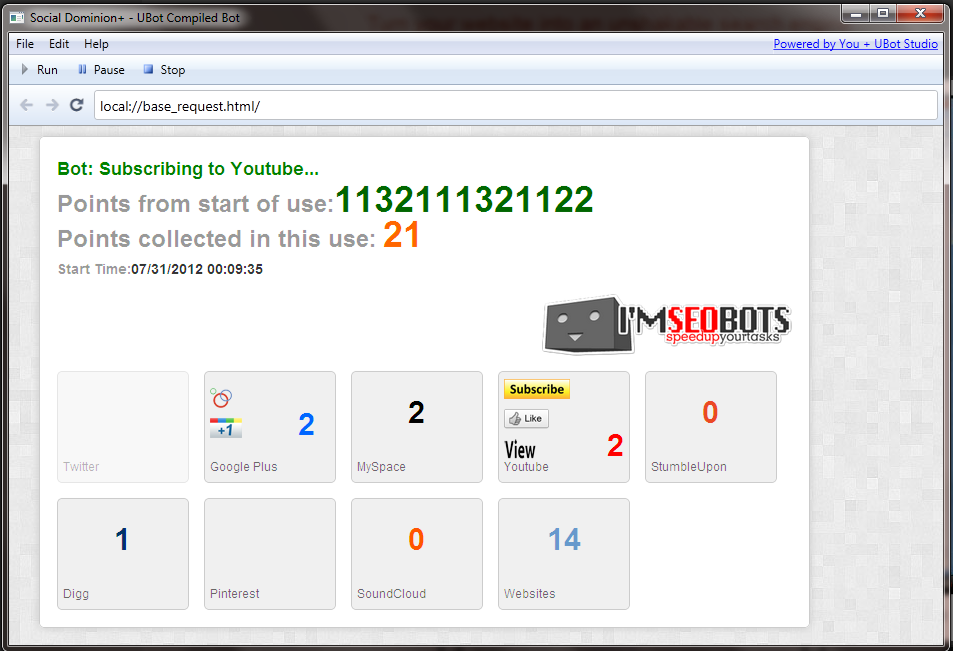Click the status text Bot: Subscribing to Youtube...
The height and width of the screenshot is (651, 953).
188,169
